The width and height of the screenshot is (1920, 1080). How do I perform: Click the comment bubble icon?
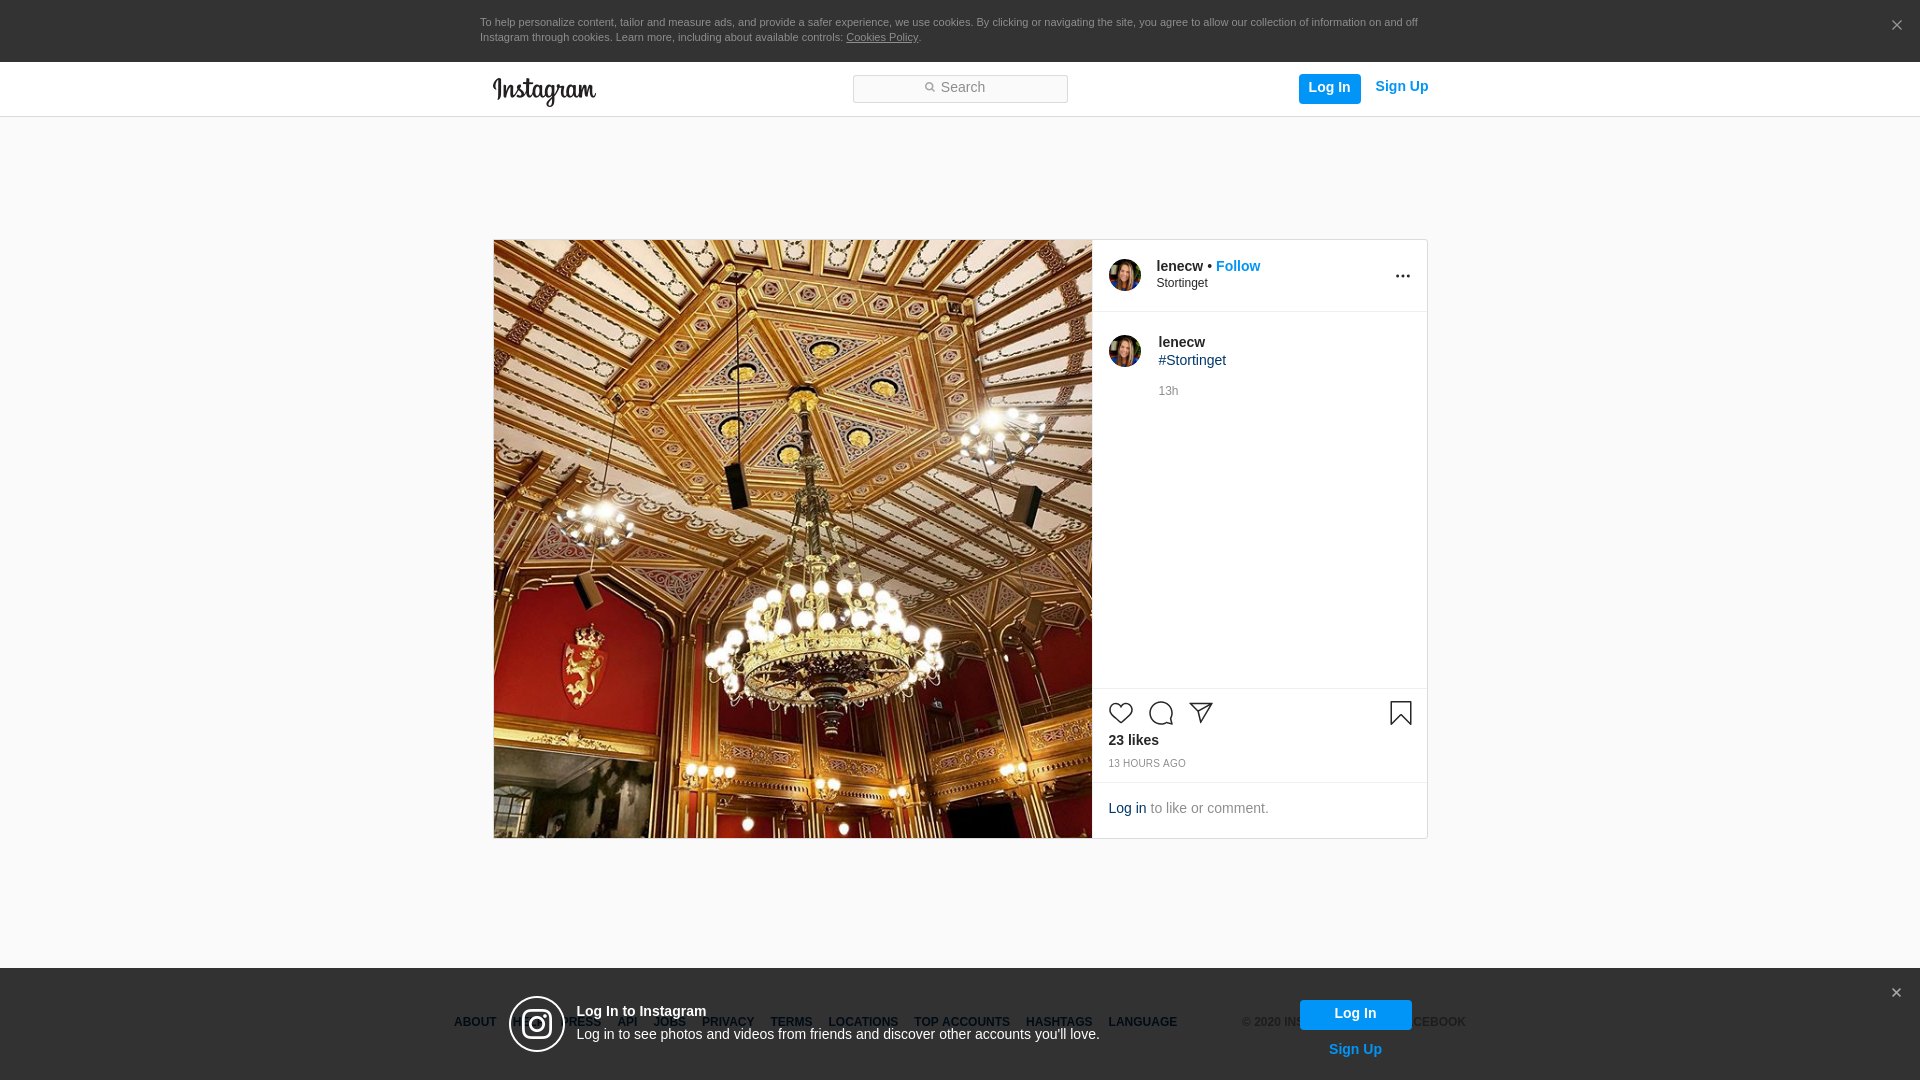(1161, 713)
